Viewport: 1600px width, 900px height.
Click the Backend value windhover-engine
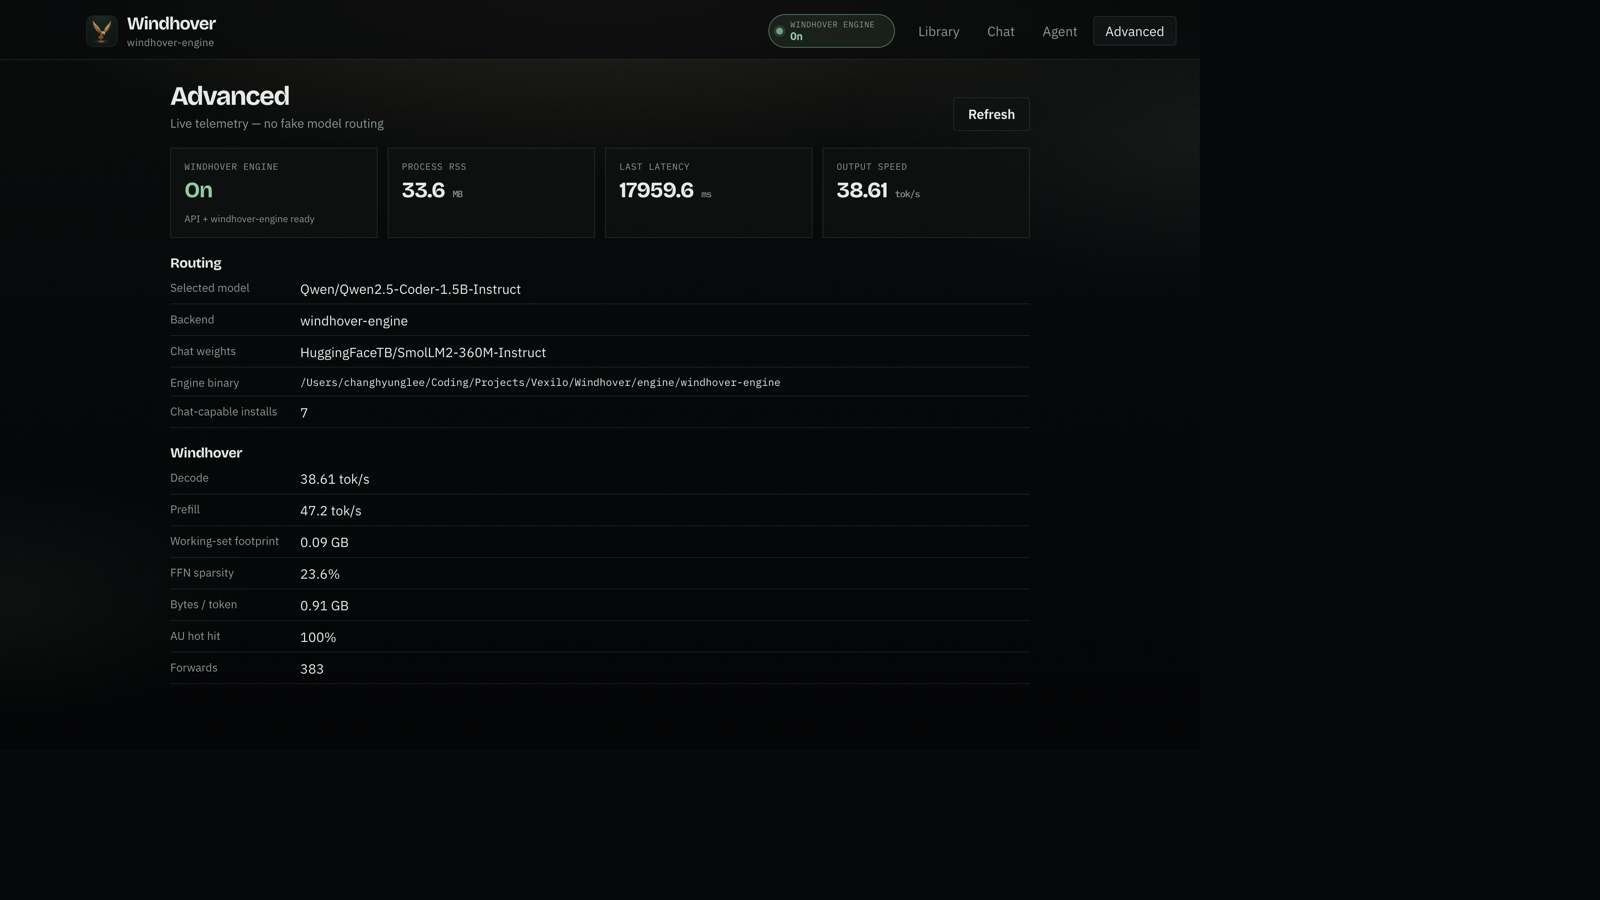click(x=354, y=321)
